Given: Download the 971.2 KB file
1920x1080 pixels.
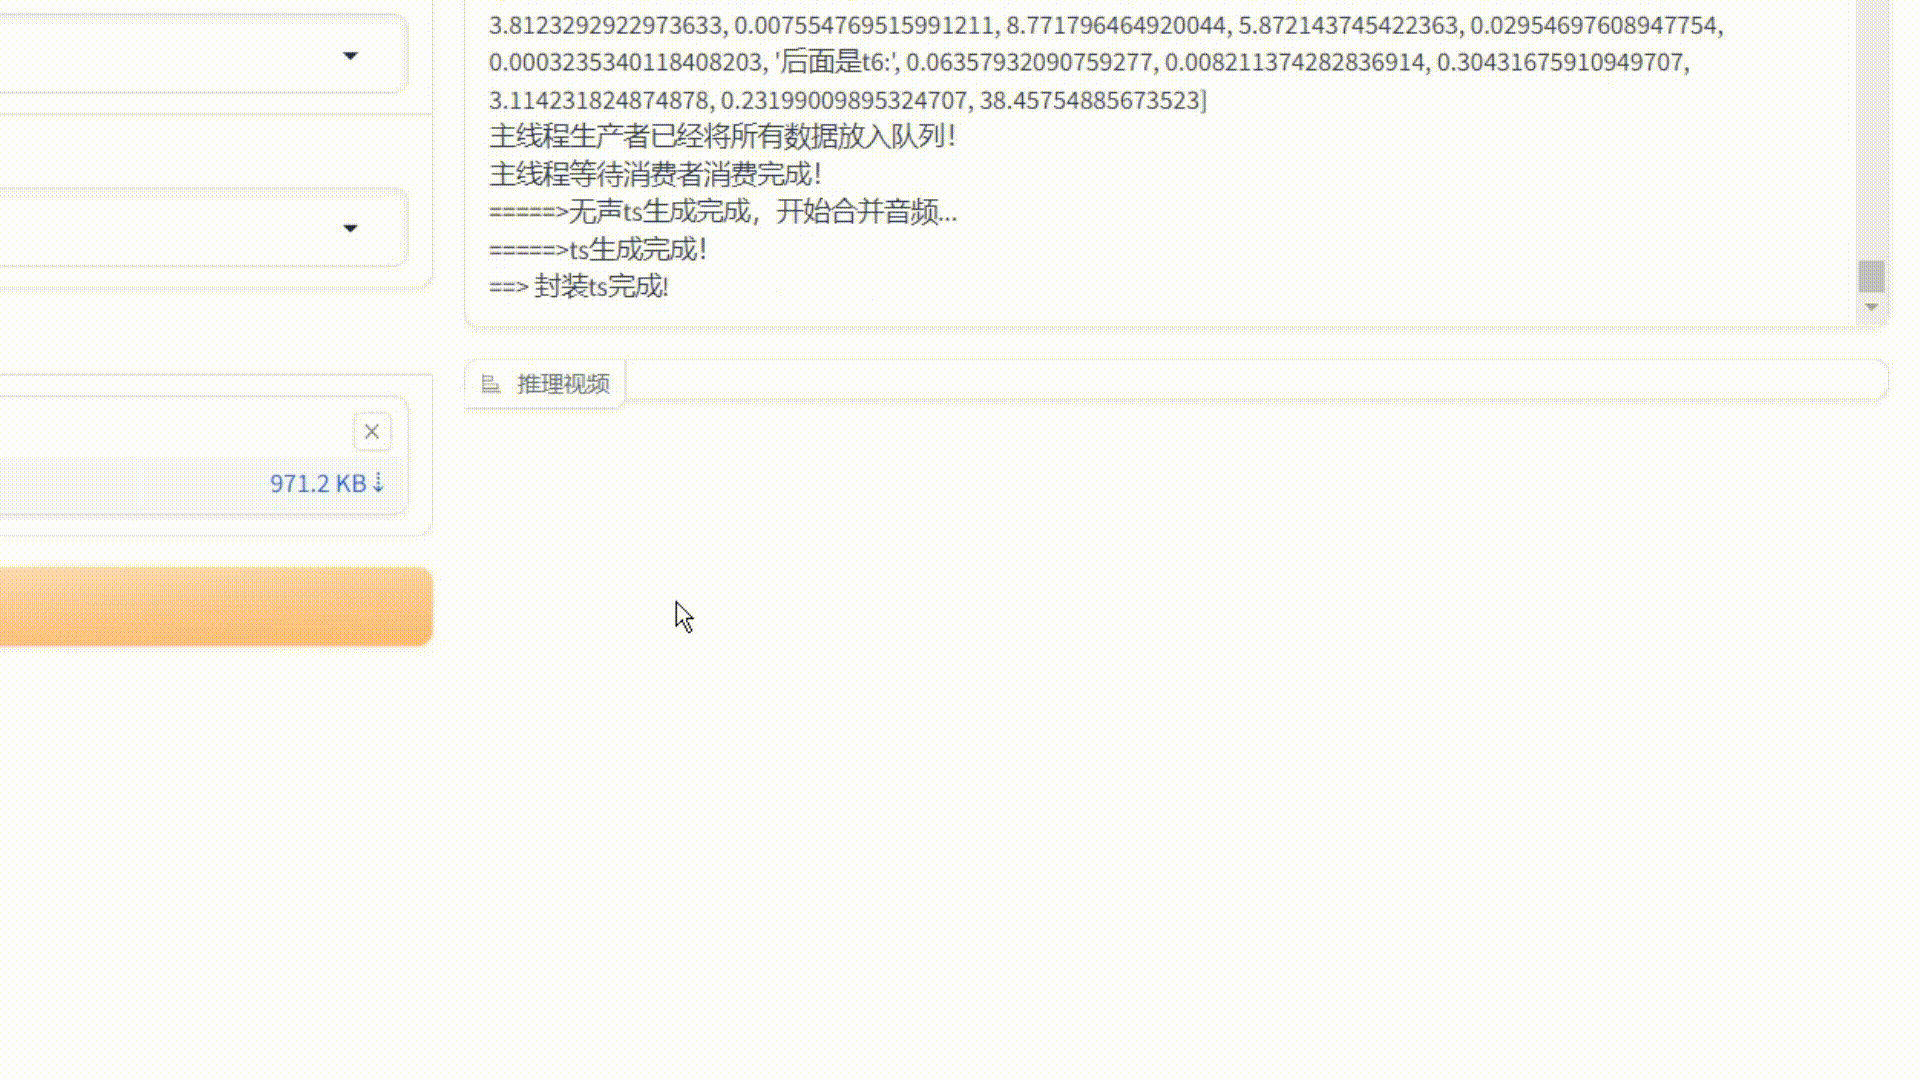Looking at the screenshot, I should pos(320,483).
